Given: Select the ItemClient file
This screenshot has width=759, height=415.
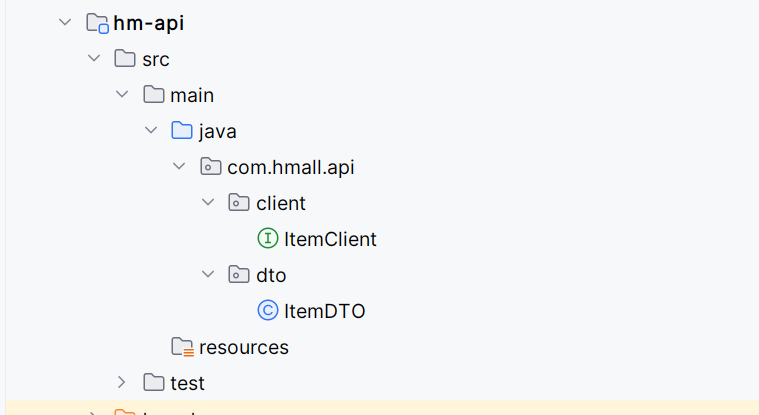Looking at the screenshot, I should point(330,239).
